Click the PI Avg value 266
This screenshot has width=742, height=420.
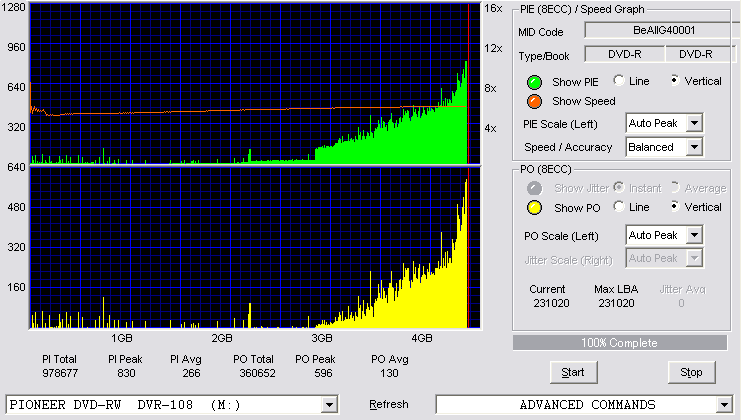click(x=191, y=374)
